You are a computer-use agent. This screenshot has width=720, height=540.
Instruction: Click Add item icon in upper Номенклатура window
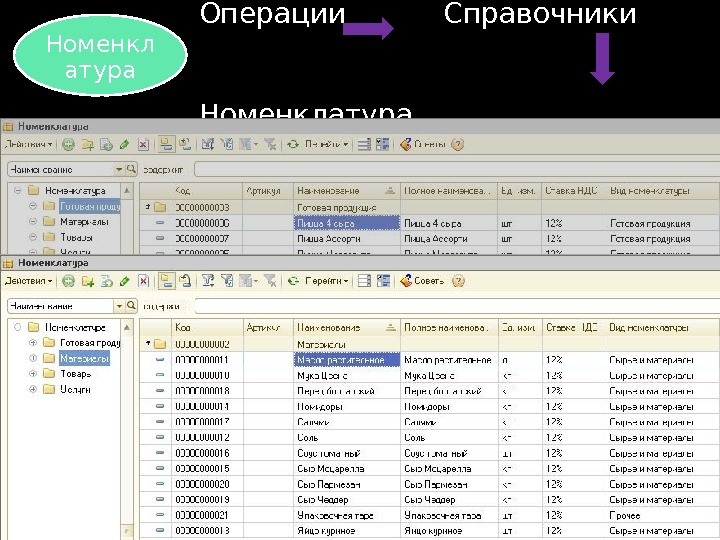(68, 145)
